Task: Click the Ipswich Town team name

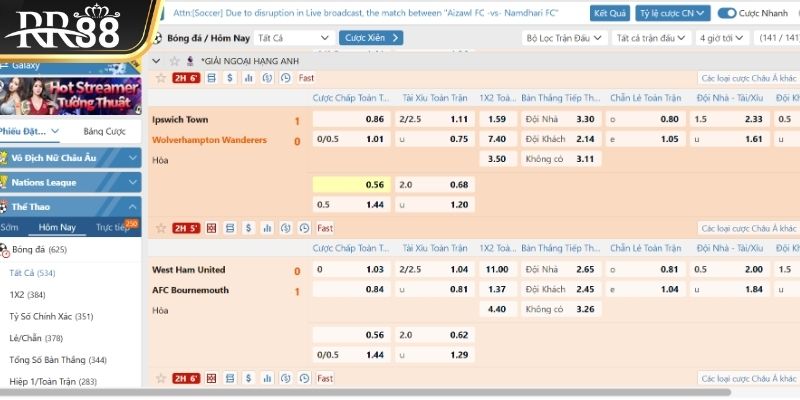Action: (180, 119)
